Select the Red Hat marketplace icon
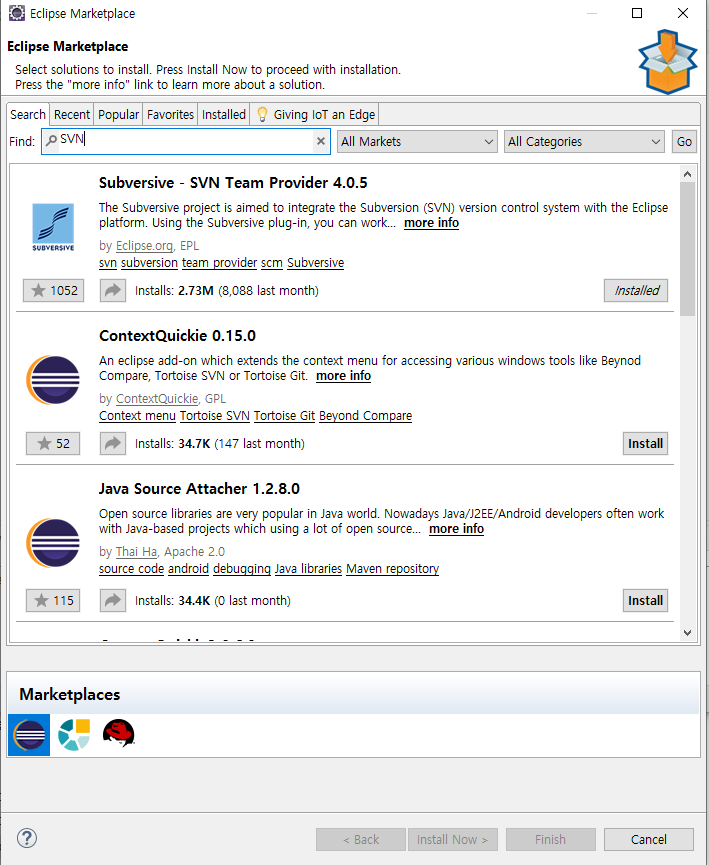This screenshot has height=865, width=709. pos(119,734)
